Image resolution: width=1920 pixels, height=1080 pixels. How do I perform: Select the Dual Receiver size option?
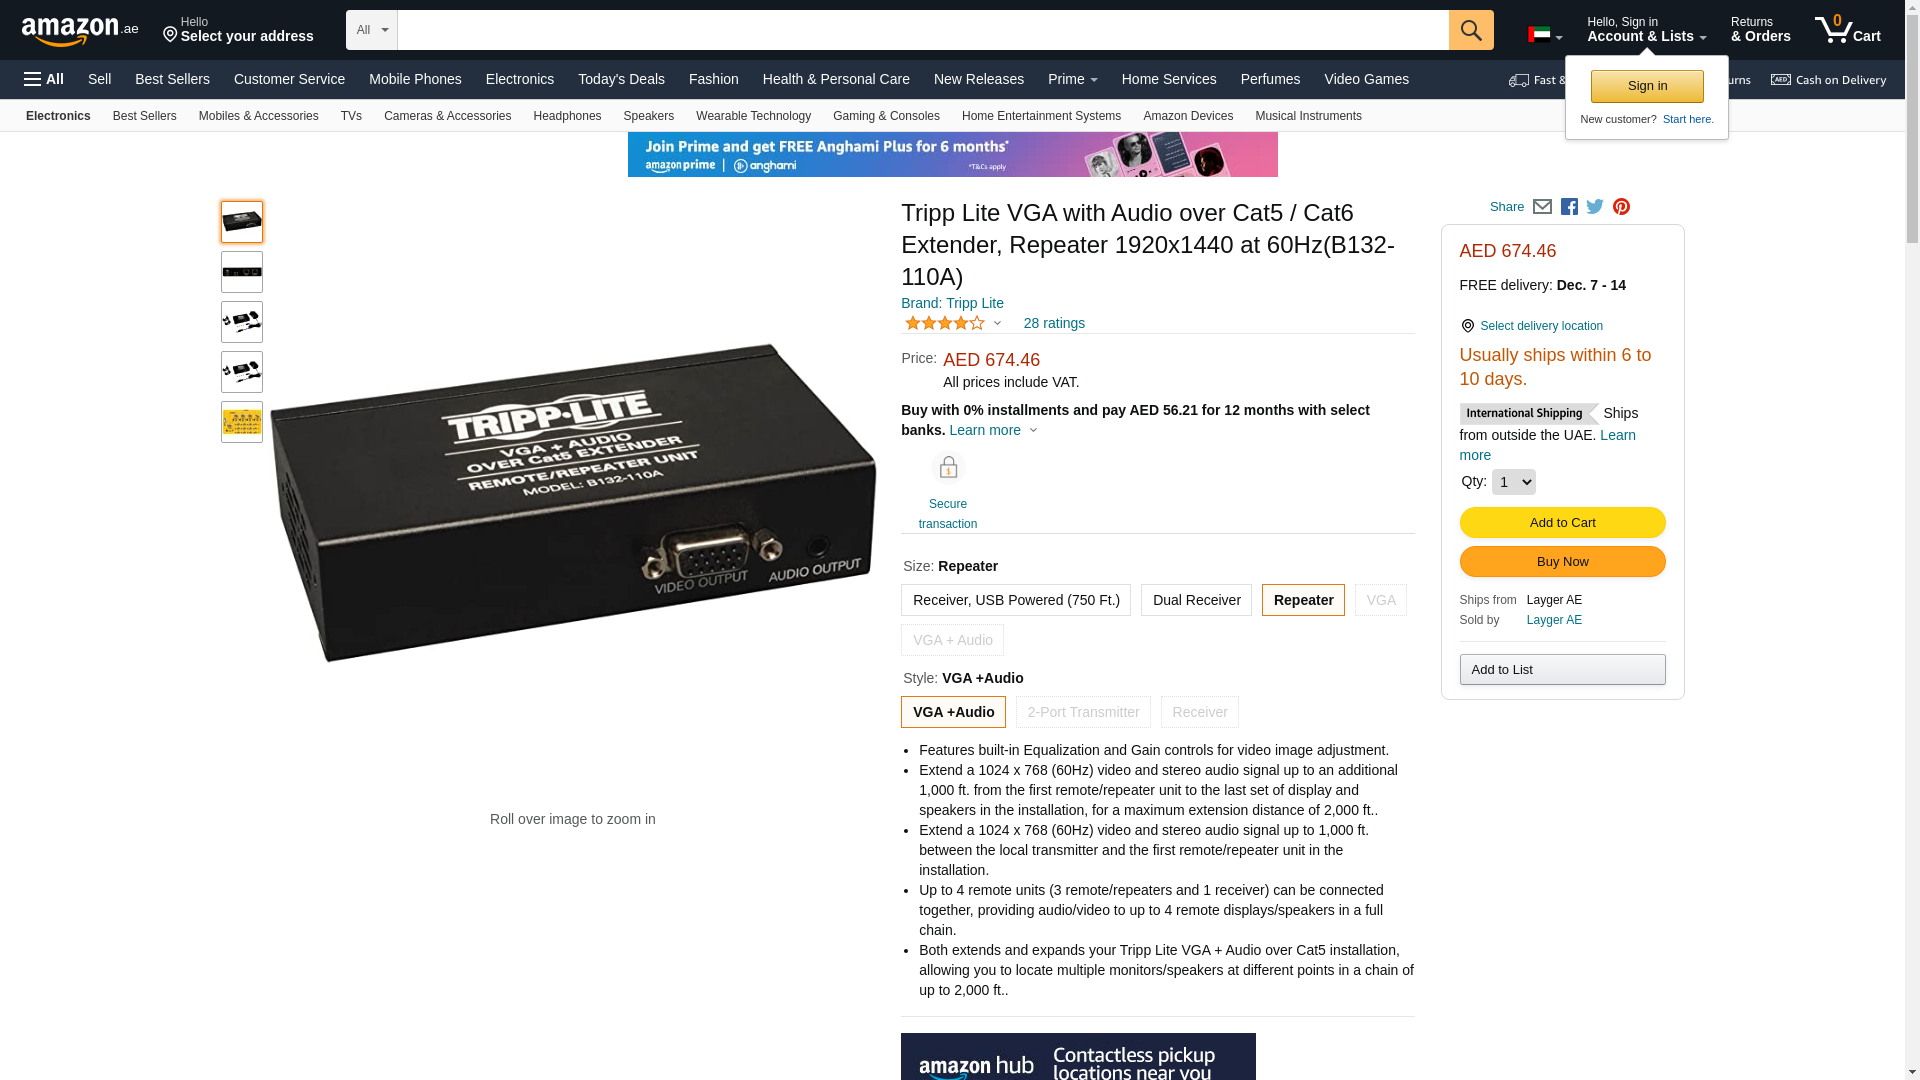point(1196,600)
